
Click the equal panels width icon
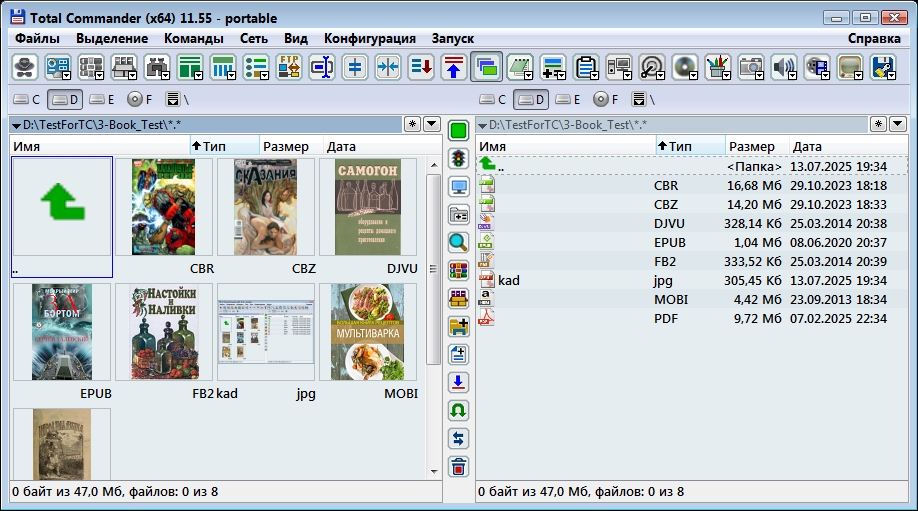(355, 67)
